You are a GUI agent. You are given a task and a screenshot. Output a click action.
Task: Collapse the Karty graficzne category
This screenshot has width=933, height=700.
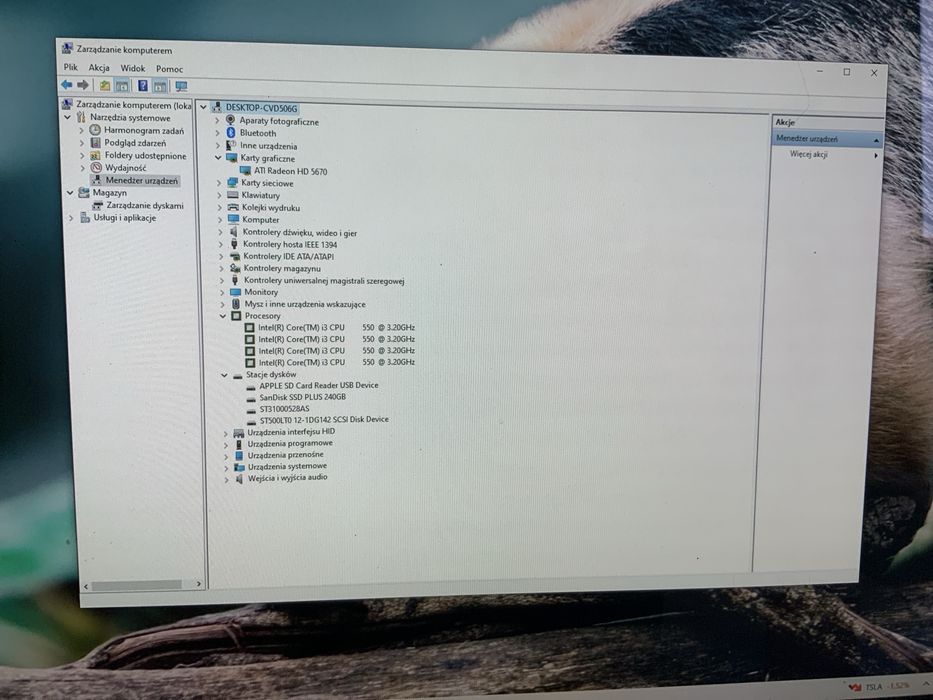coord(218,158)
